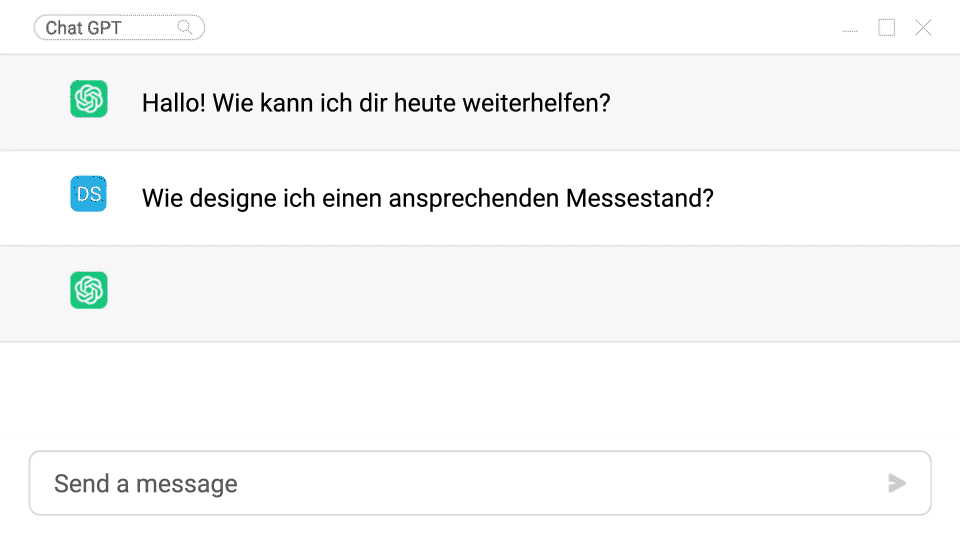Click the empty pending response row

pyautogui.click(x=500, y=294)
